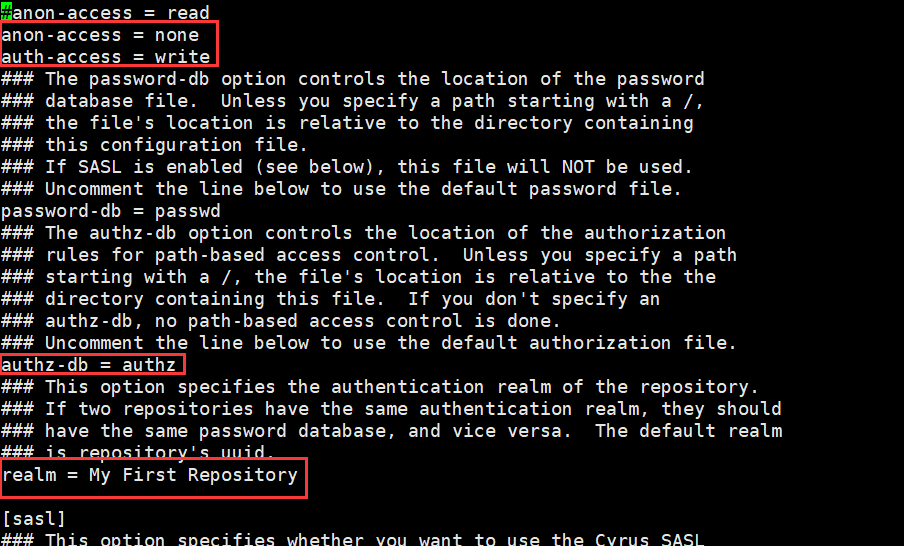Image resolution: width=904 pixels, height=546 pixels.
Task: Click the 'passwd' value text
Action: point(188,211)
